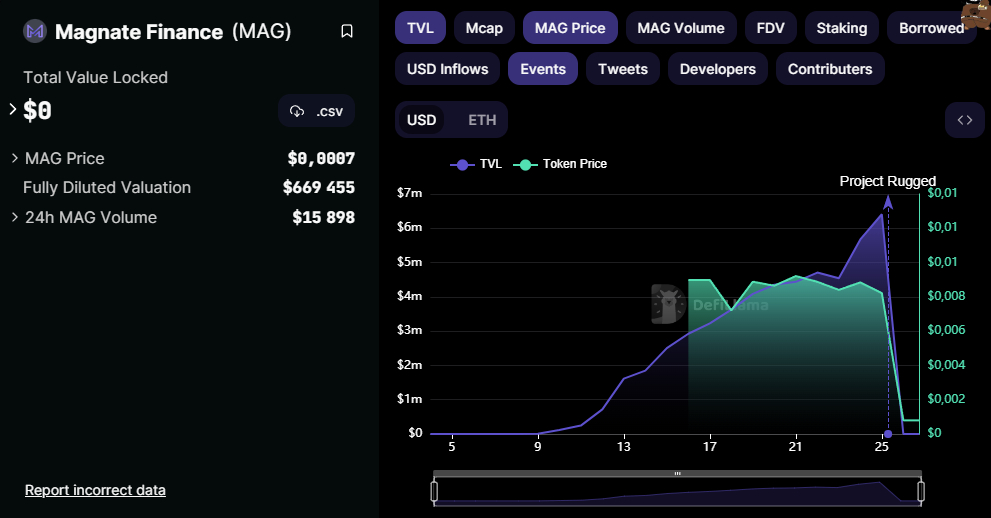This screenshot has width=991, height=518.
Task: Click the Magnate Finance logo icon
Action: point(35,31)
